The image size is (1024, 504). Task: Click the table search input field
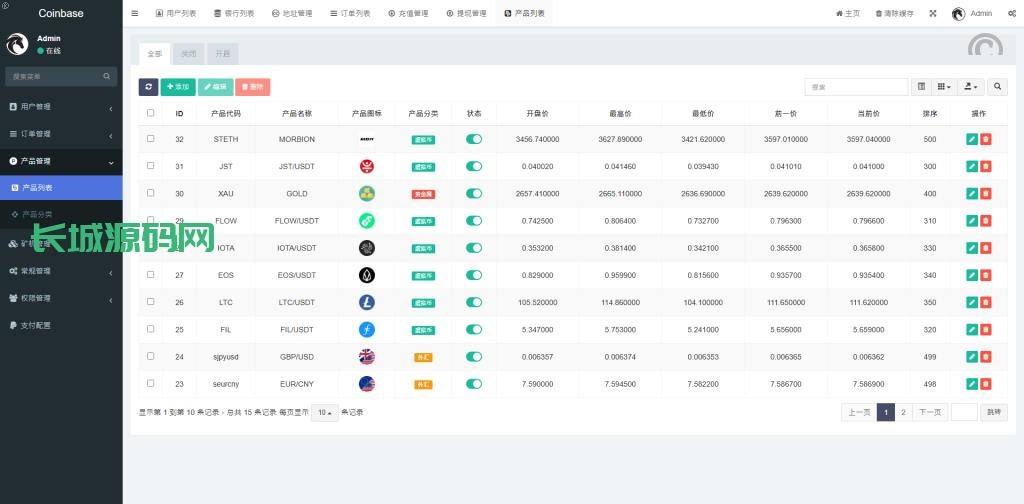click(856, 87)
